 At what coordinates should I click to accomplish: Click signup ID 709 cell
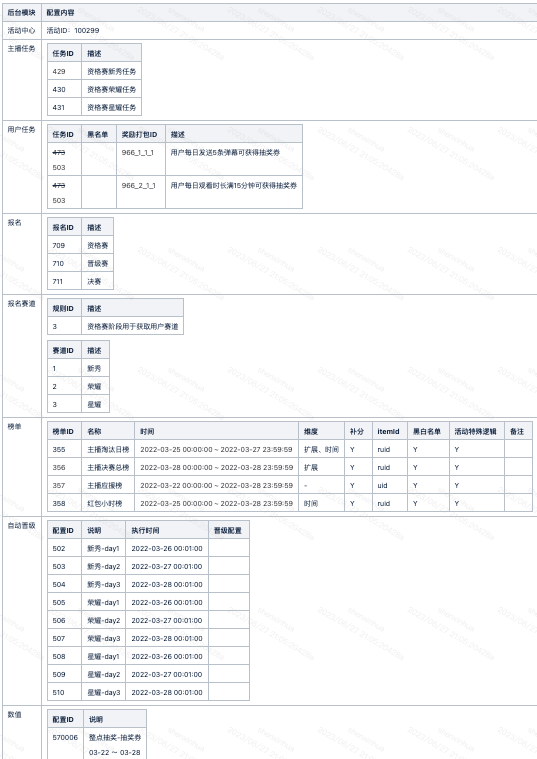click(x=64, y=245)
